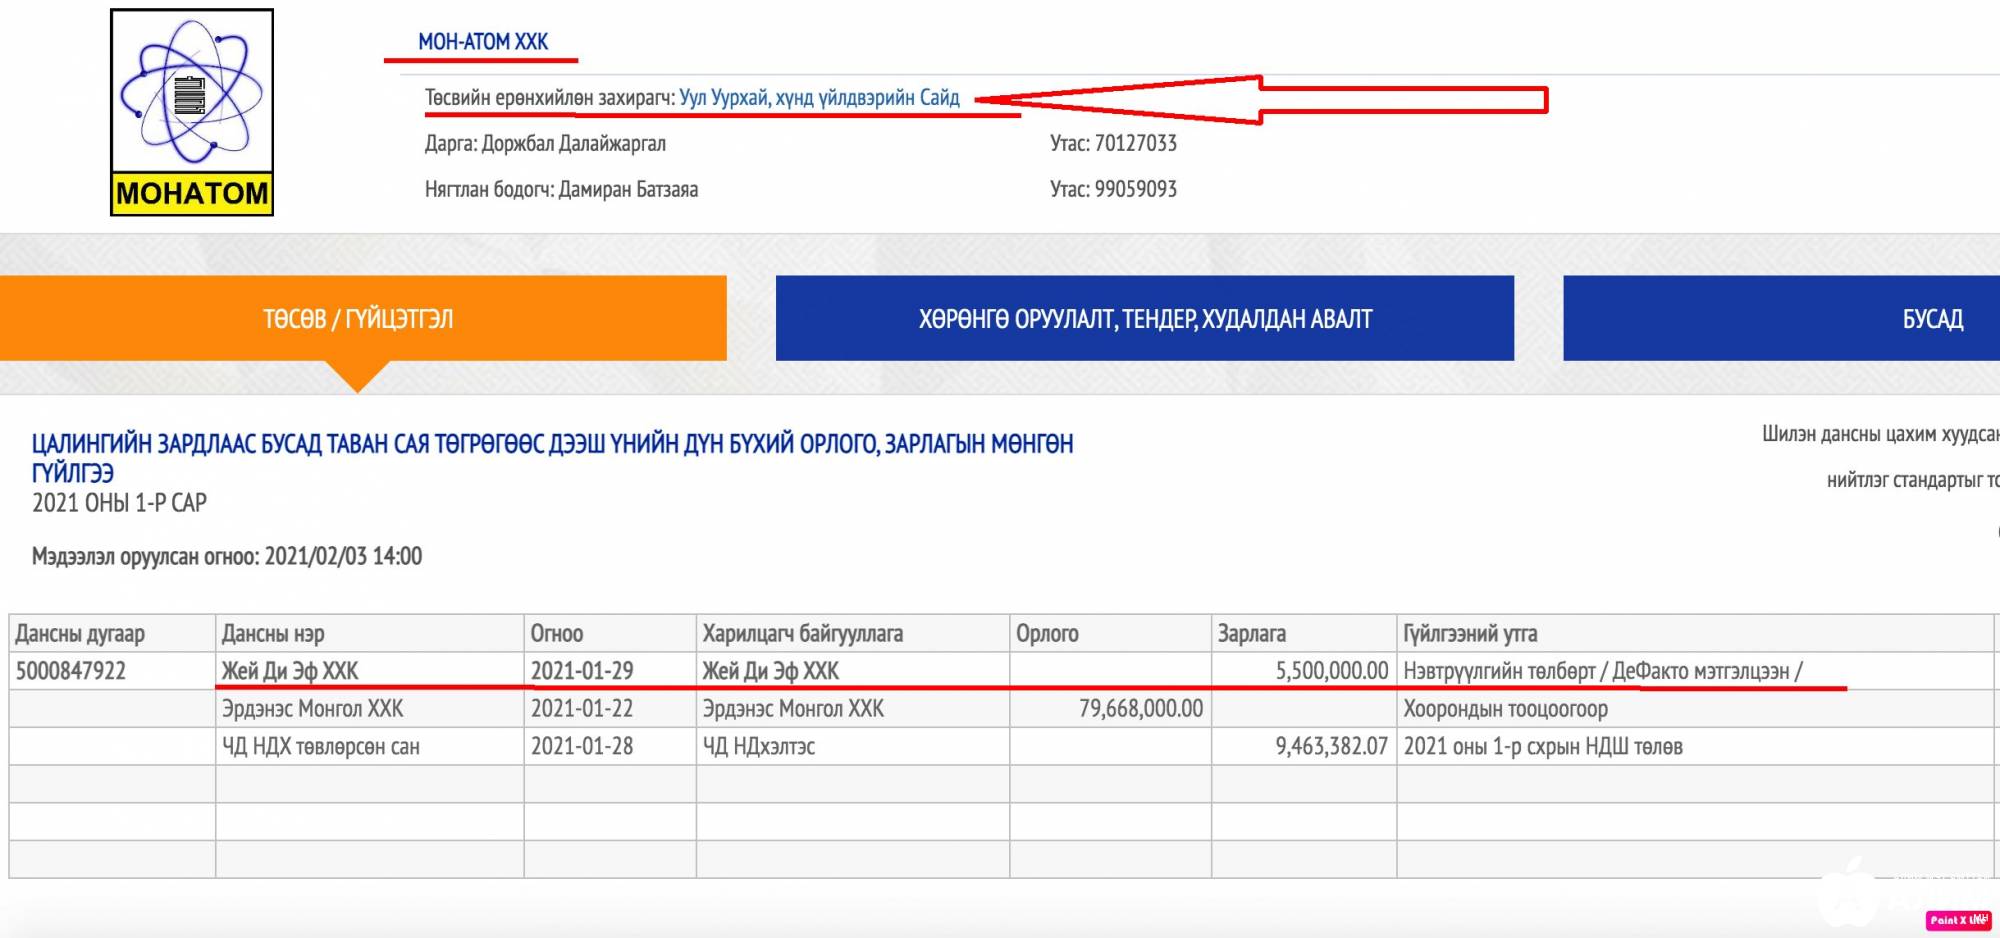Select the ТӨСӨВ / ГҮЙЦЭТГЭЛ tab
The image size is (2000, 938).
pos(363,319)
